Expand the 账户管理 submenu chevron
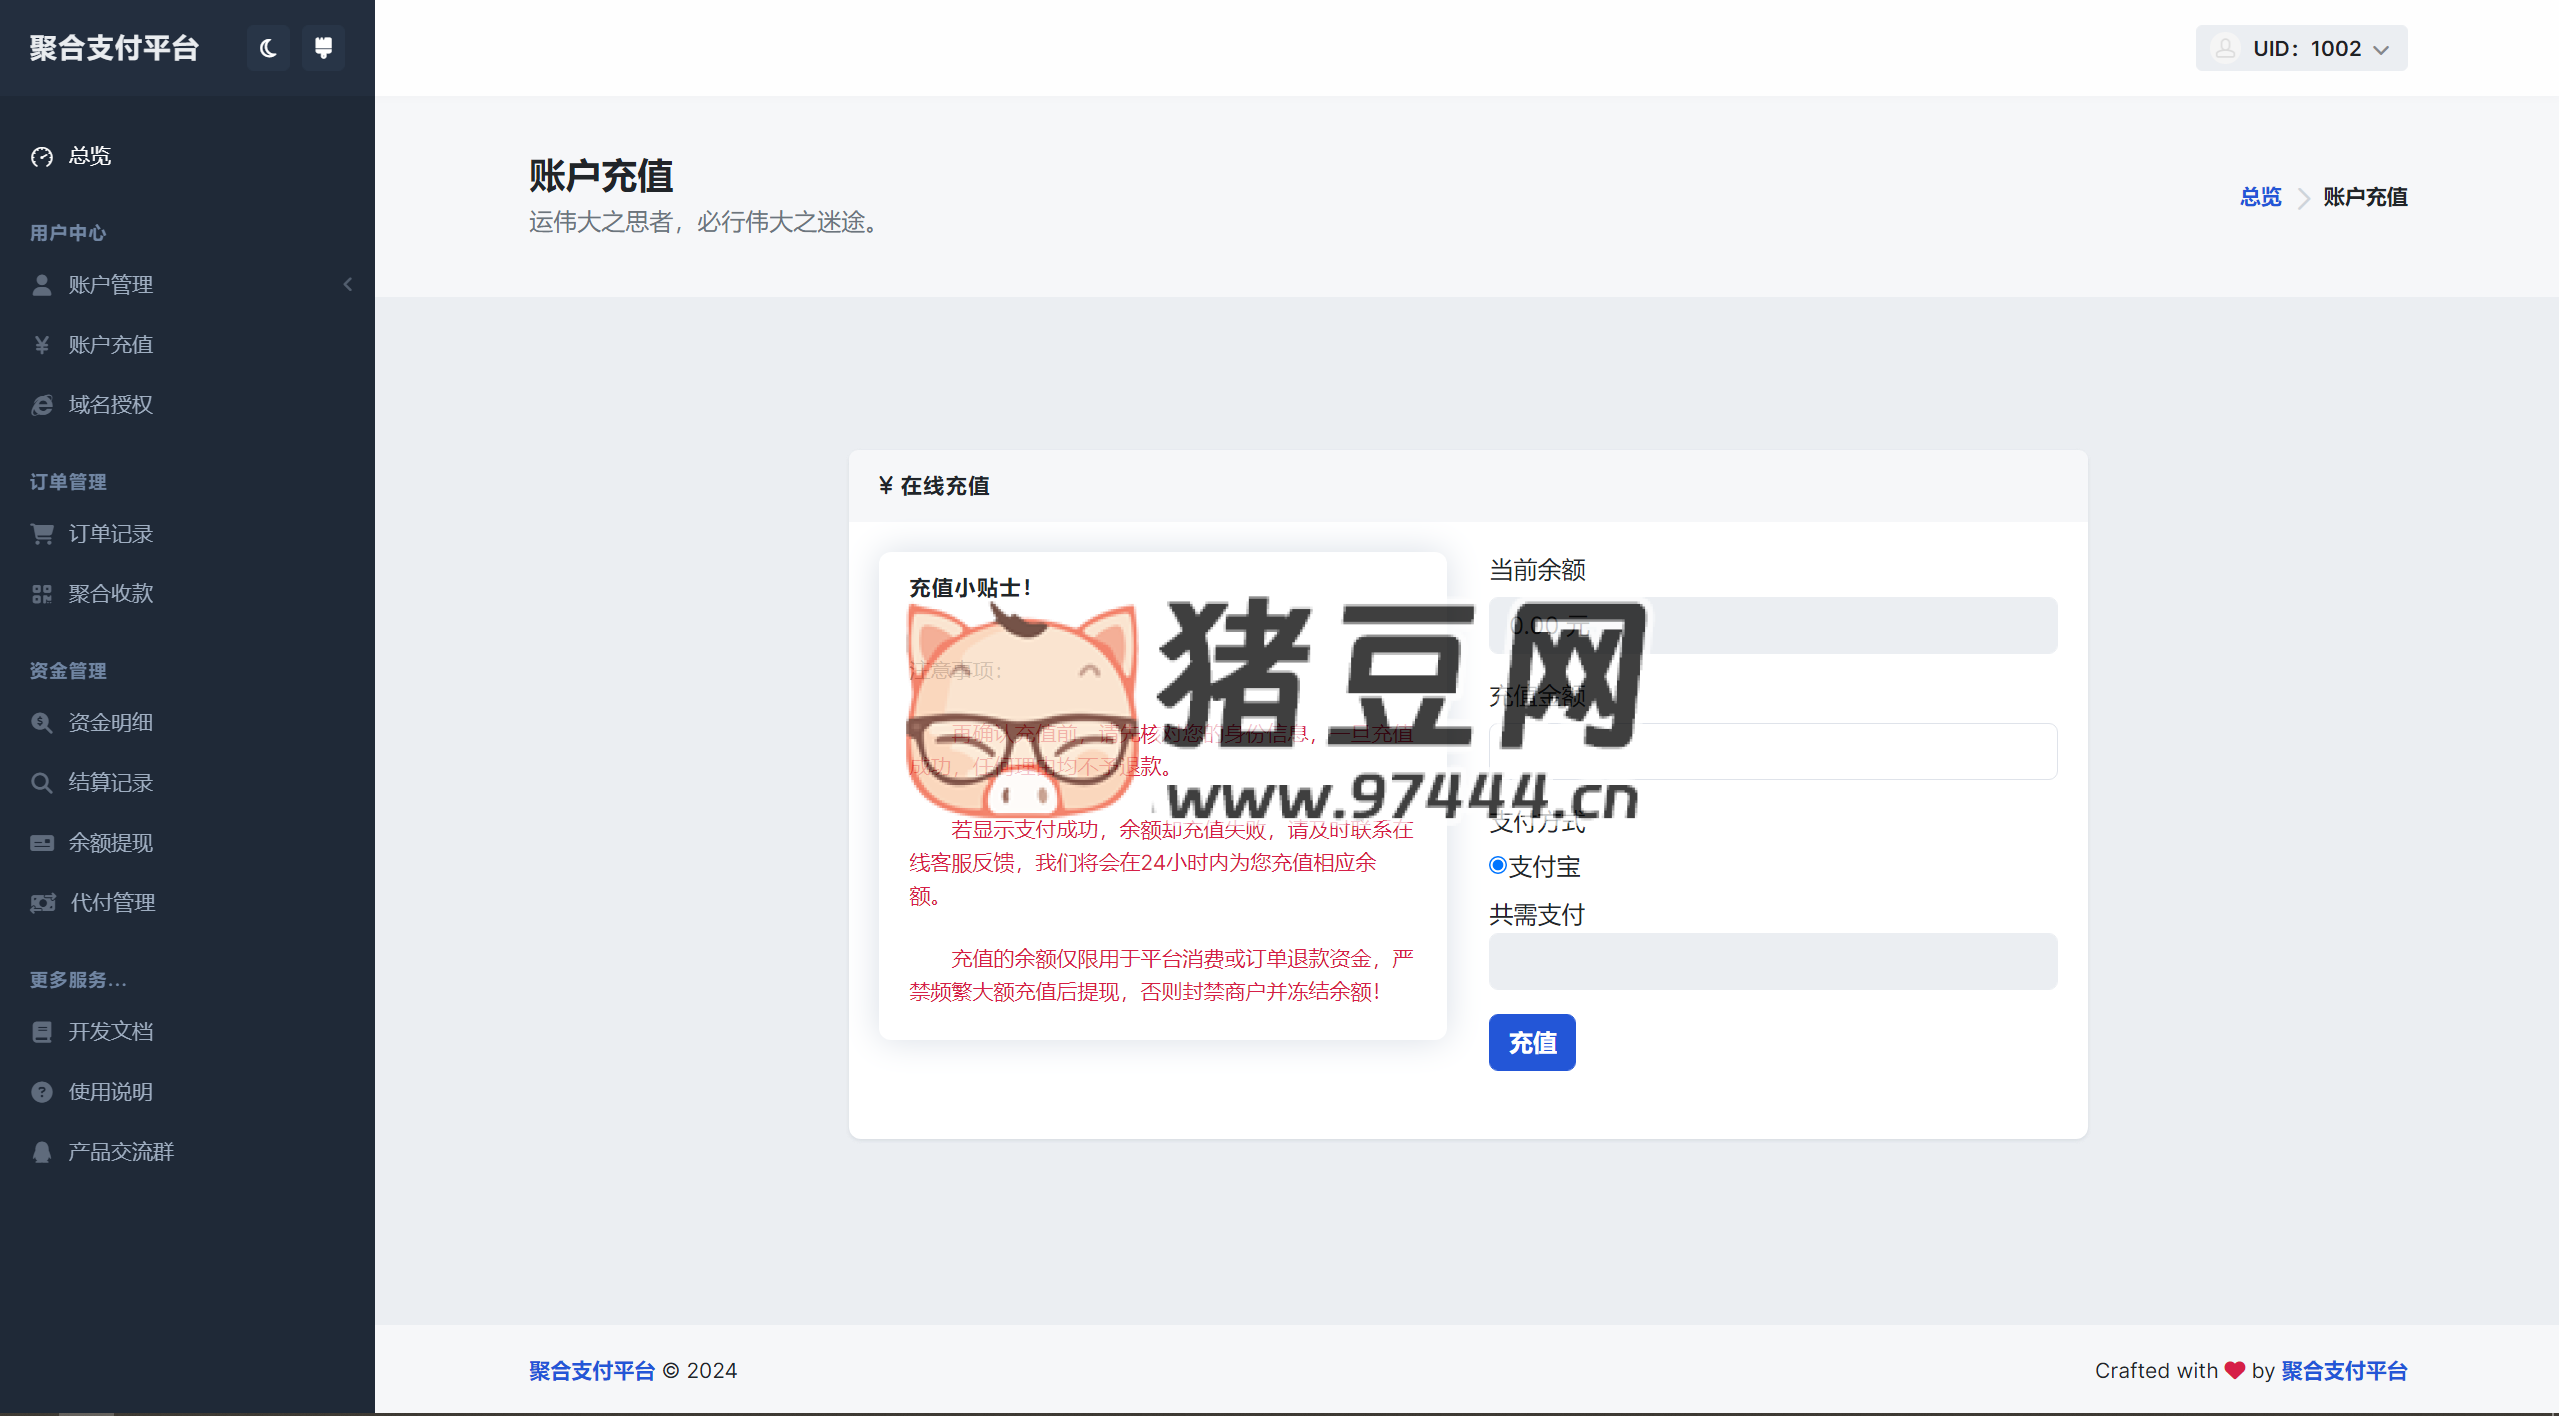This screenshot has height=1416, width=2559. 348,285
